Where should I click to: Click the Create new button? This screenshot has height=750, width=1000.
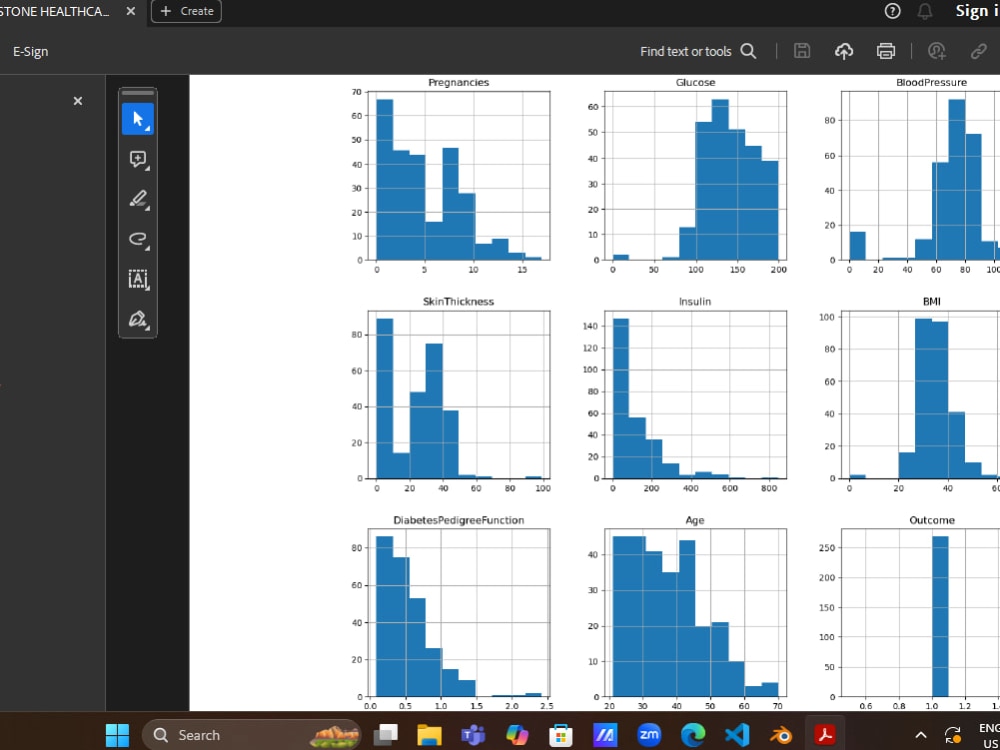(186, 11)
